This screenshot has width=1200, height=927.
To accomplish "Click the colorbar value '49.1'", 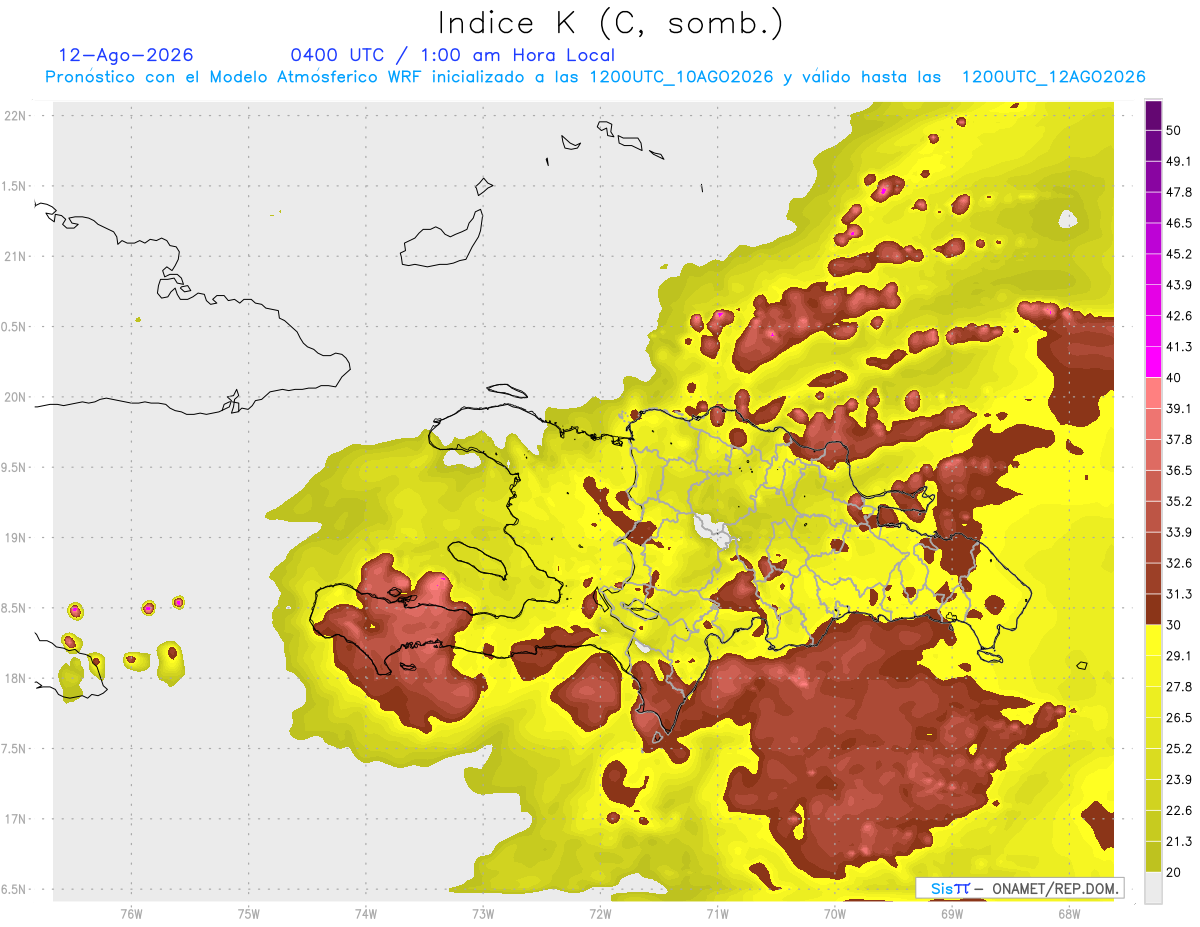I will [1179, 161].
